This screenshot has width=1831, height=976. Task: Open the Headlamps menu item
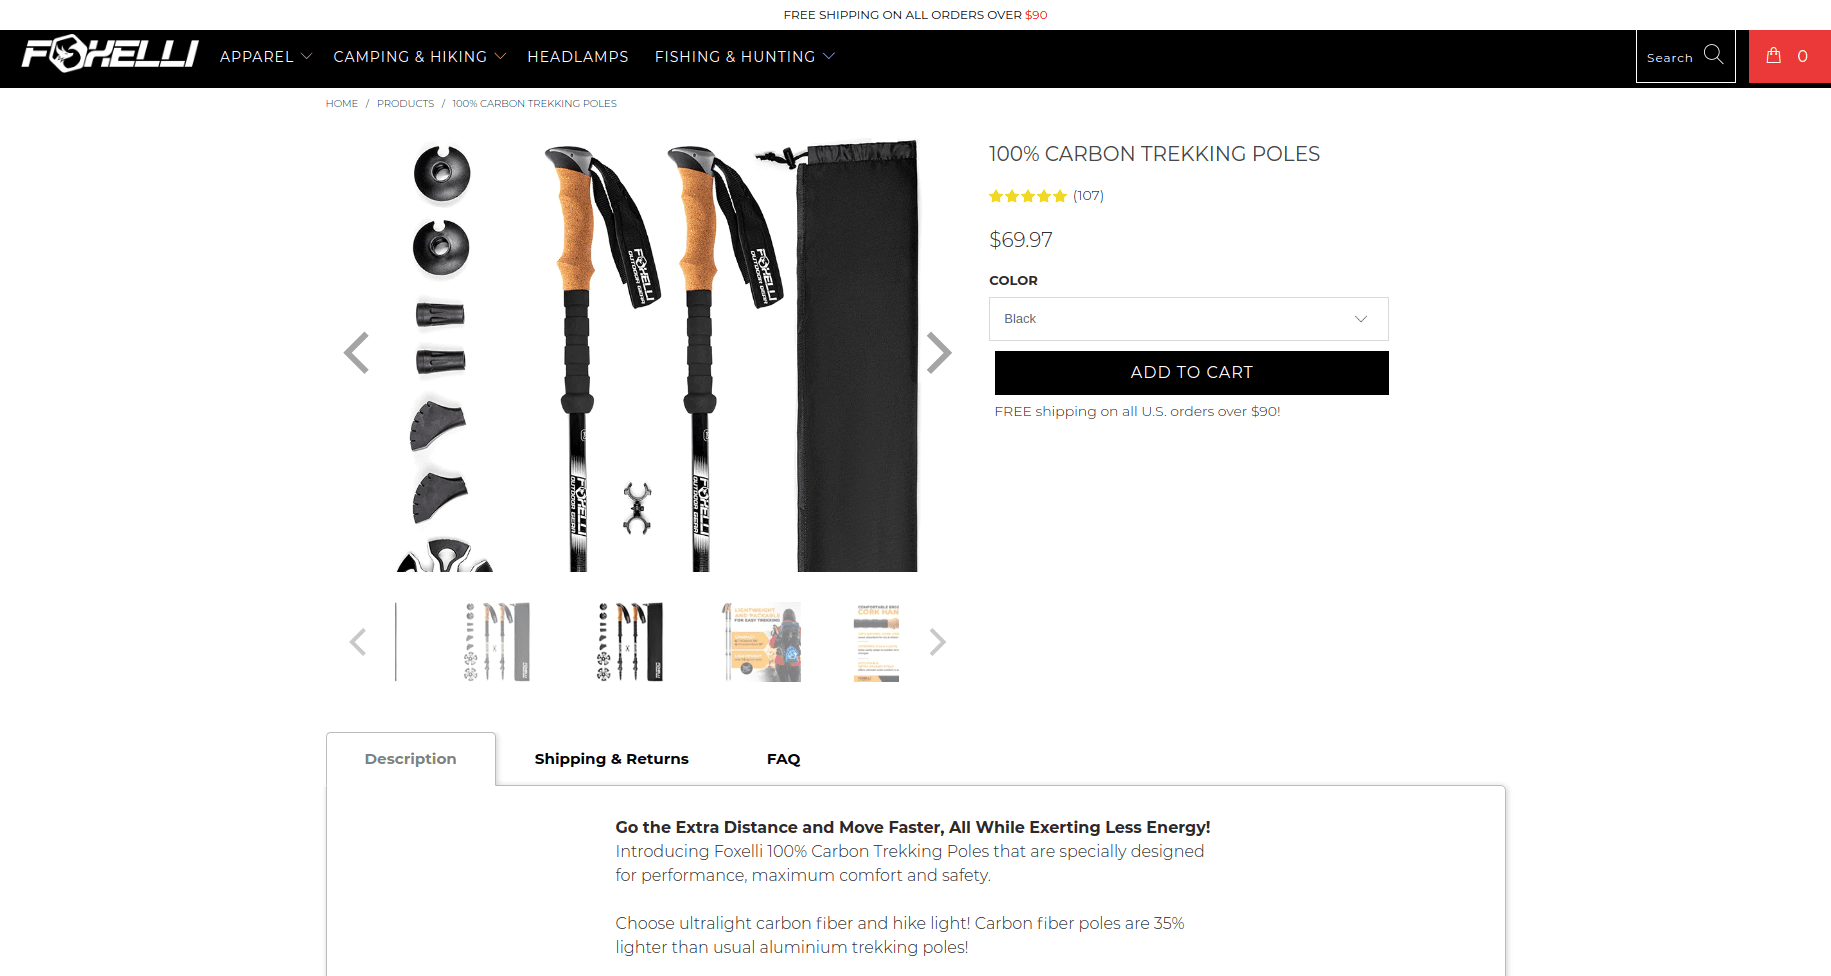click(x=578, y=57)
